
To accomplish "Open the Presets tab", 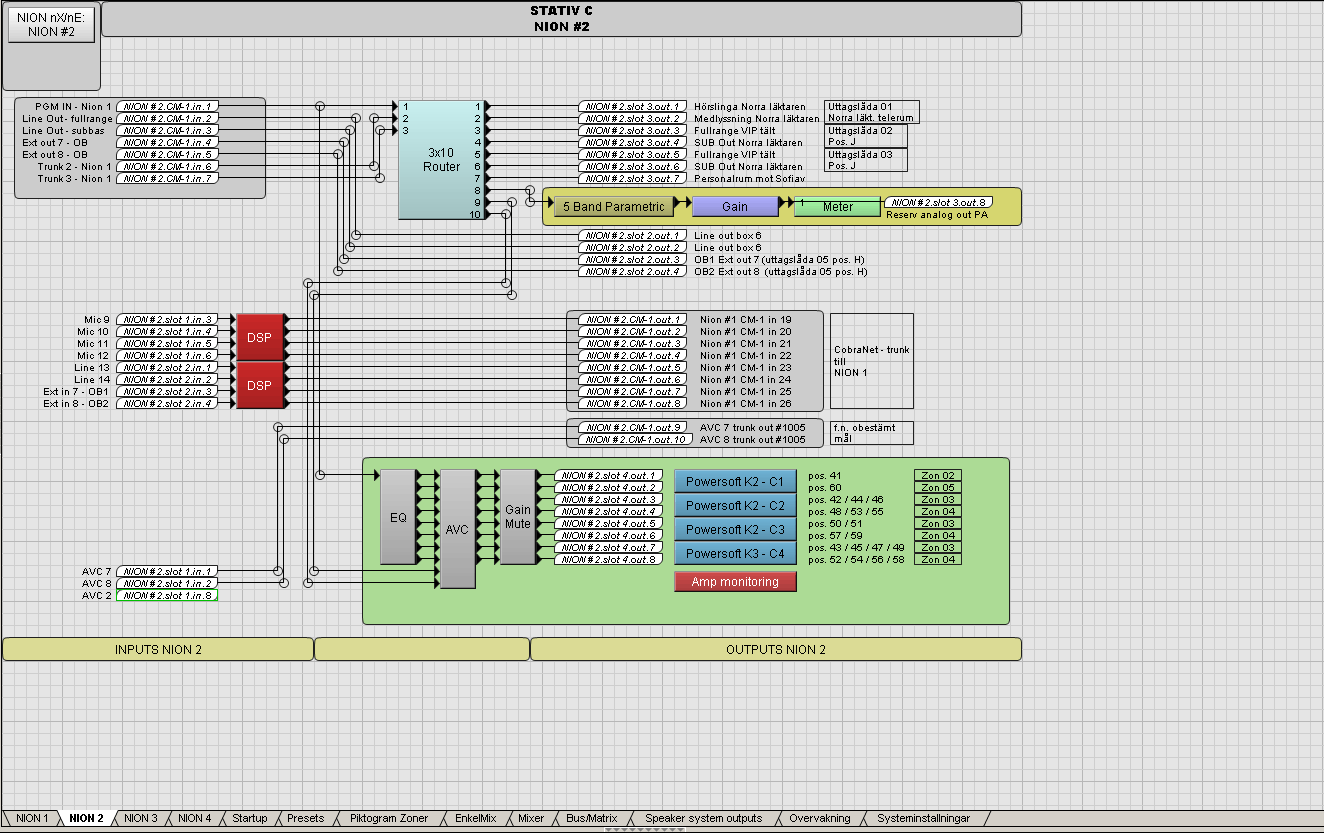I will click(305, 818).
